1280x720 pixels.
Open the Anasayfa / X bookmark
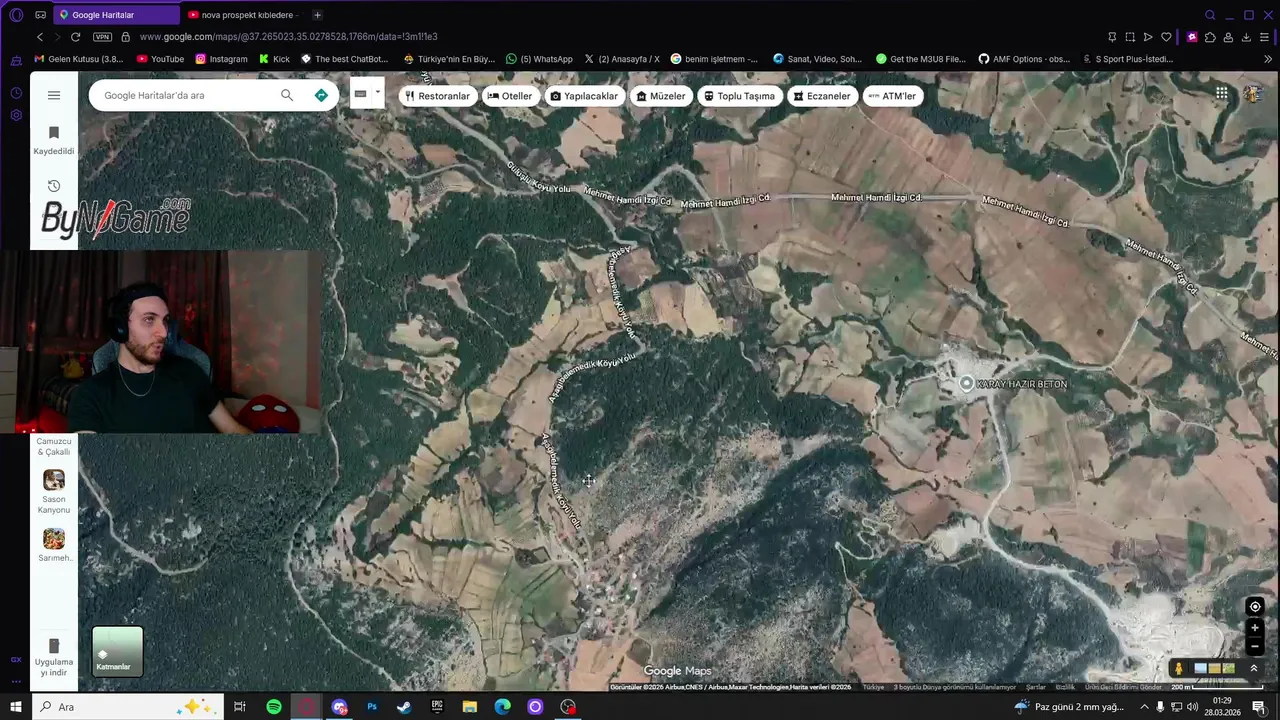tap(621, 59)
